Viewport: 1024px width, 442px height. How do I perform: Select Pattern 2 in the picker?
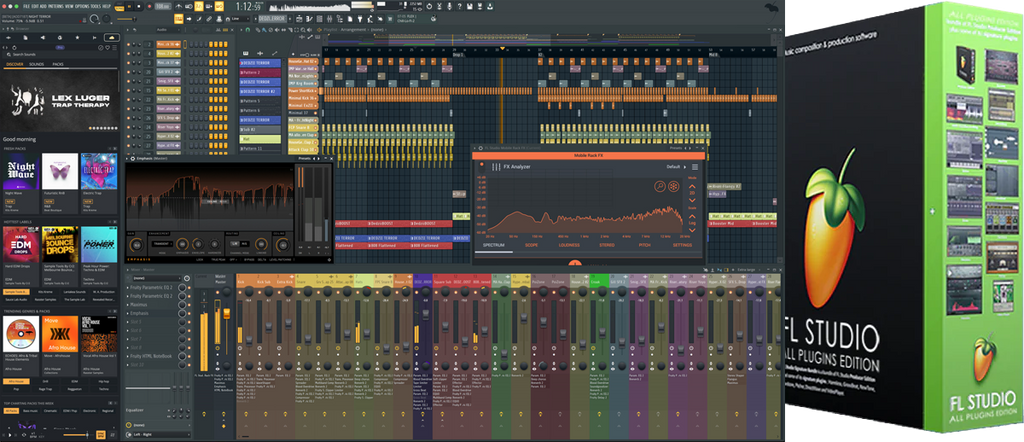click(260, 72)
